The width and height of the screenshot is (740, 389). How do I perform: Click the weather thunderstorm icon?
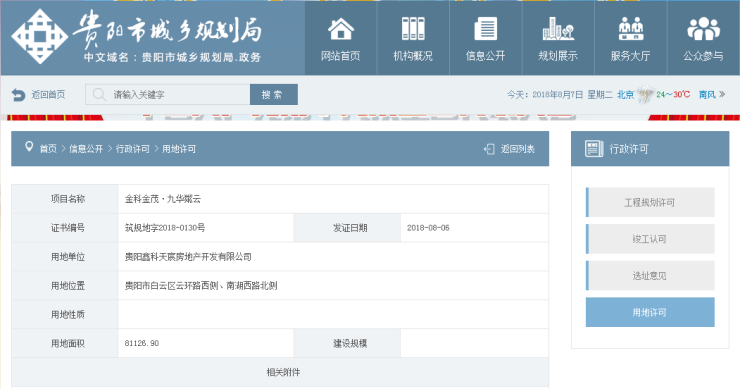click(645, 94)
